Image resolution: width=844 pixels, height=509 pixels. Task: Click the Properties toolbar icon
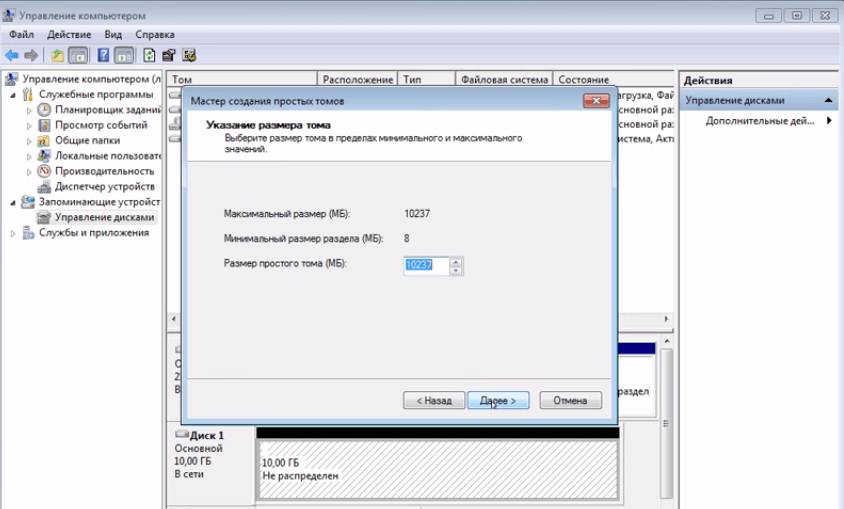169,55
